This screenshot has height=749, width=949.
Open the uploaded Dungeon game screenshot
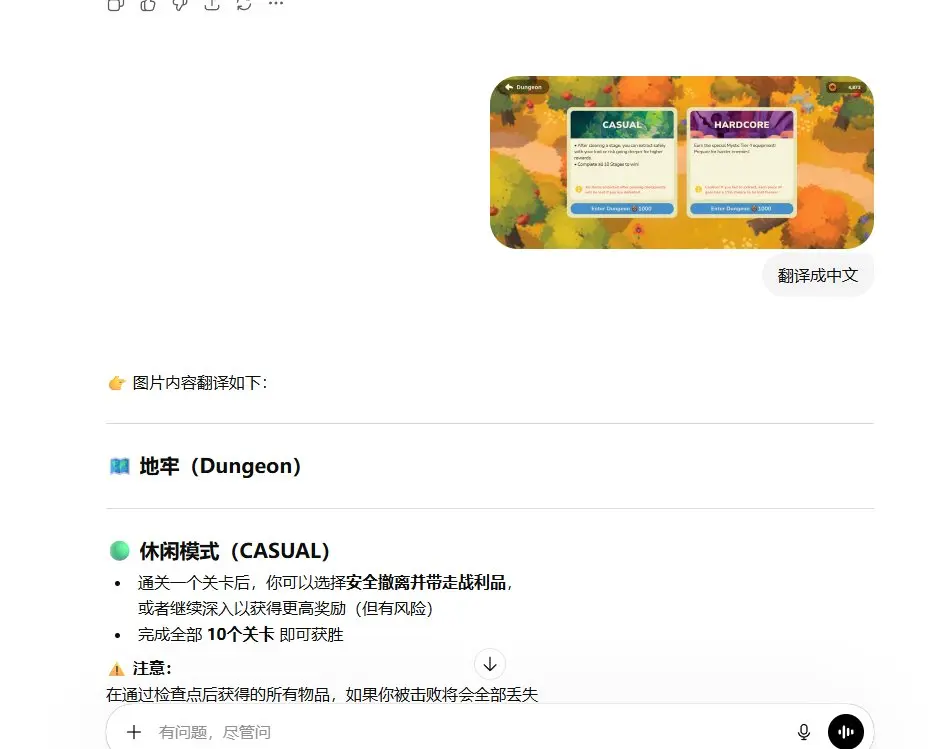(x=681, y=162)
